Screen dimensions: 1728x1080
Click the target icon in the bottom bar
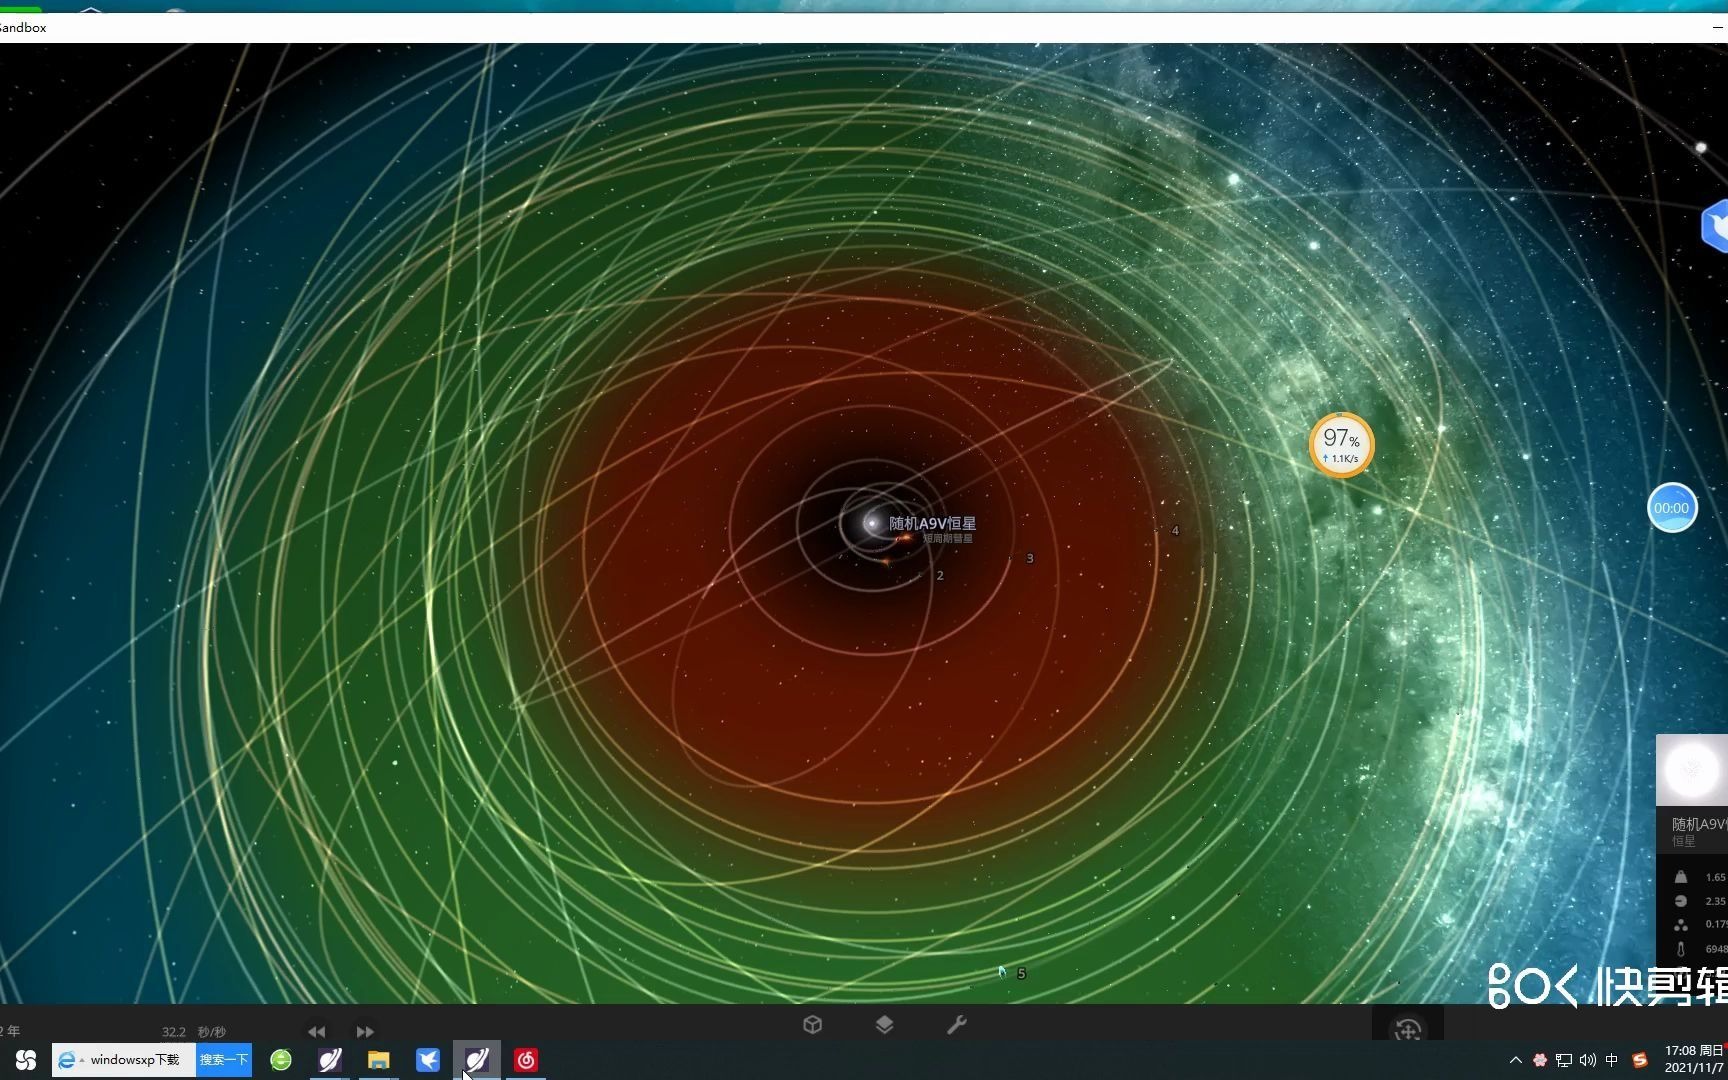click(1408, 1029)
